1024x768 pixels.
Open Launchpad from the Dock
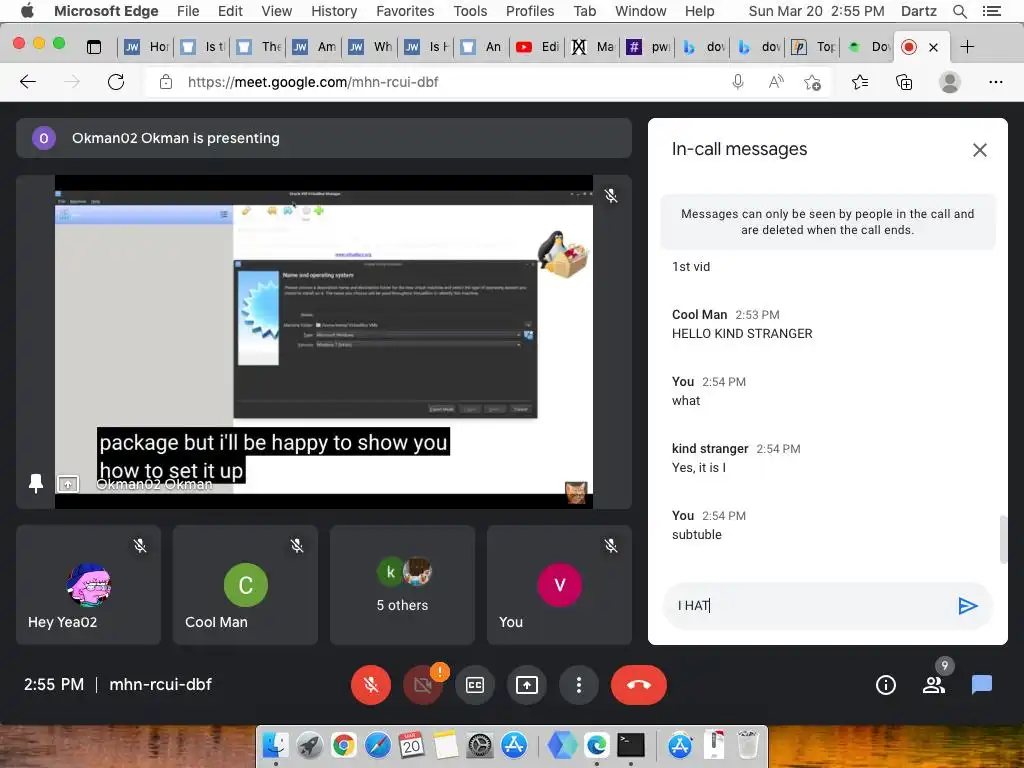(310, 744)
